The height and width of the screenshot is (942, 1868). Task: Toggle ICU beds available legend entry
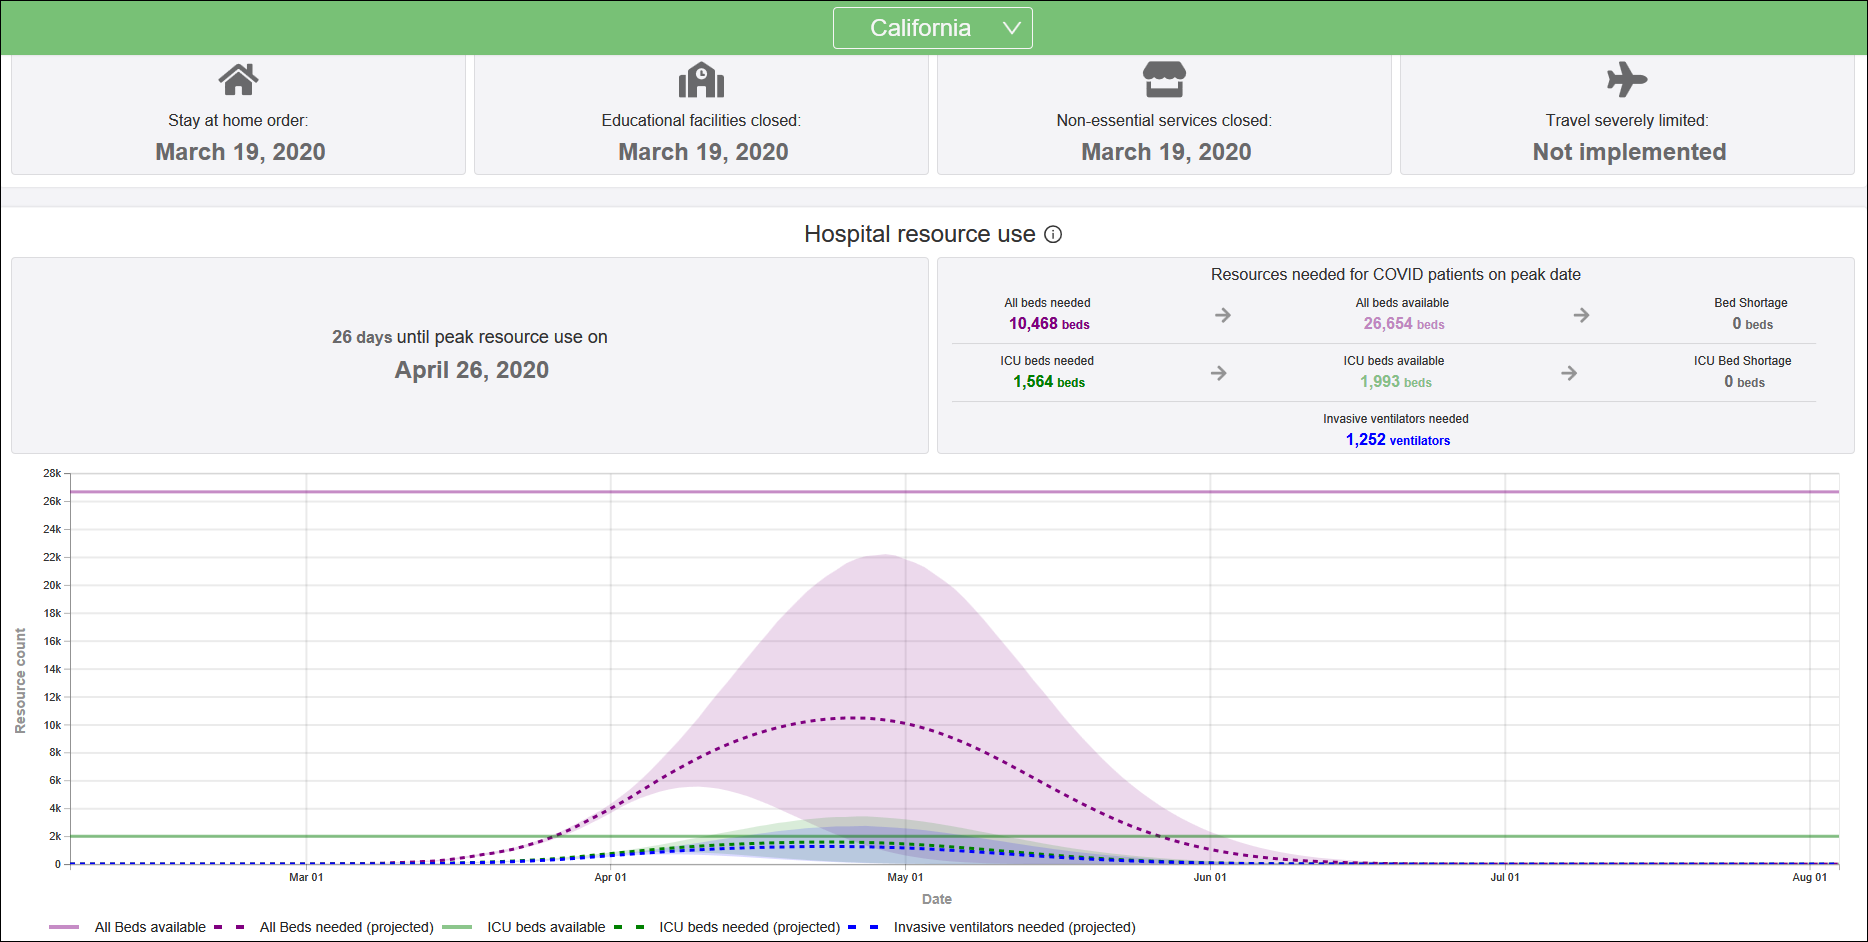click(523, 927)
